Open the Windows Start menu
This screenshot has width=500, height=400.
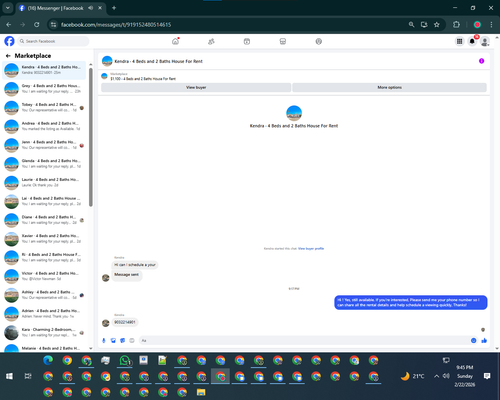[x=9, y=376]
